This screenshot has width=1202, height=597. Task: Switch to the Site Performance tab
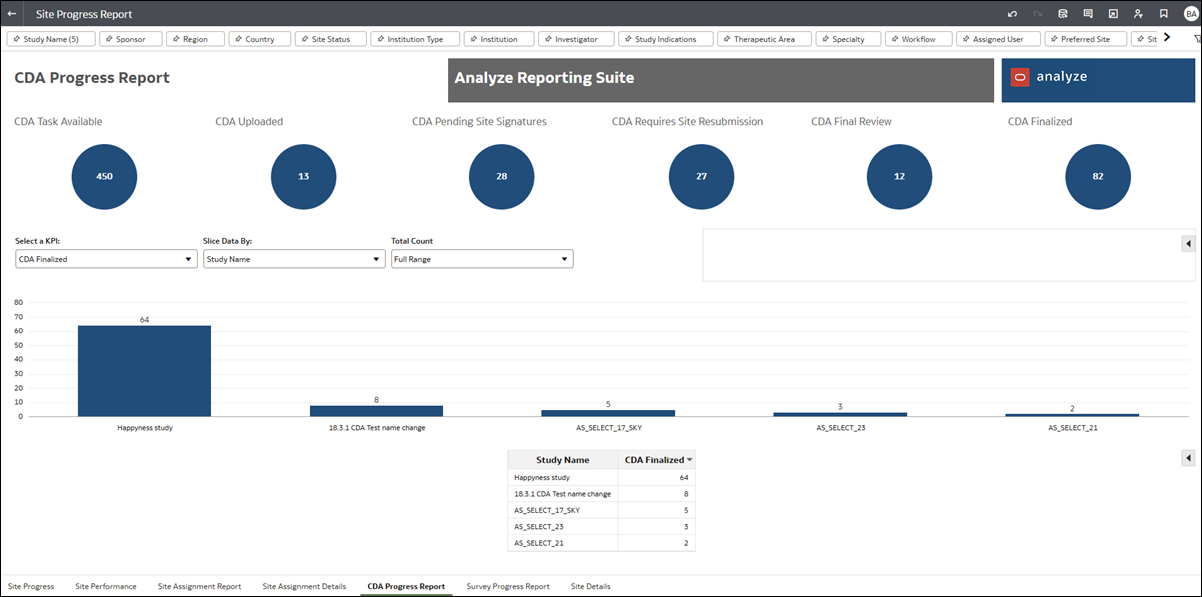[106, 586]
